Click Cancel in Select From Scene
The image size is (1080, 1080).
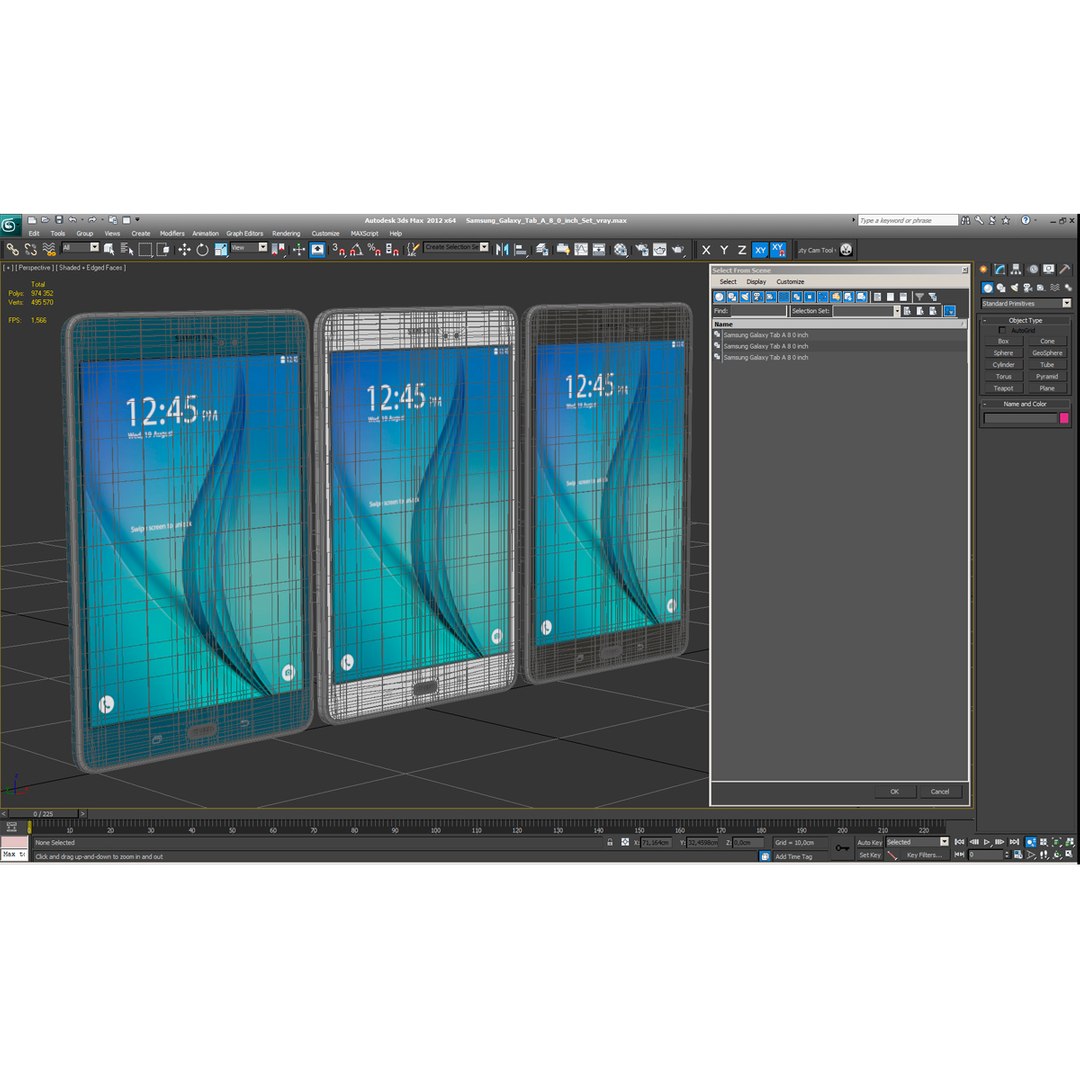tap(939, 791)
